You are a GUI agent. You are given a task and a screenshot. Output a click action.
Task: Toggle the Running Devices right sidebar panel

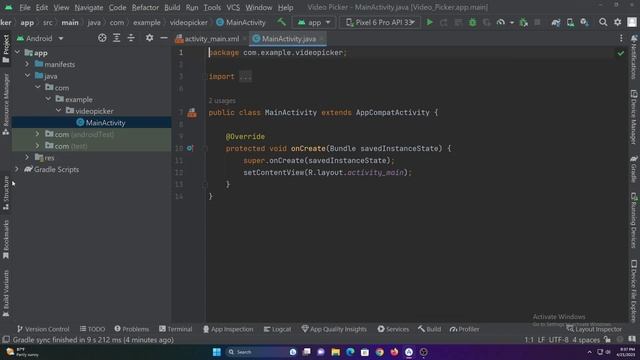click(x=634, y=220)
